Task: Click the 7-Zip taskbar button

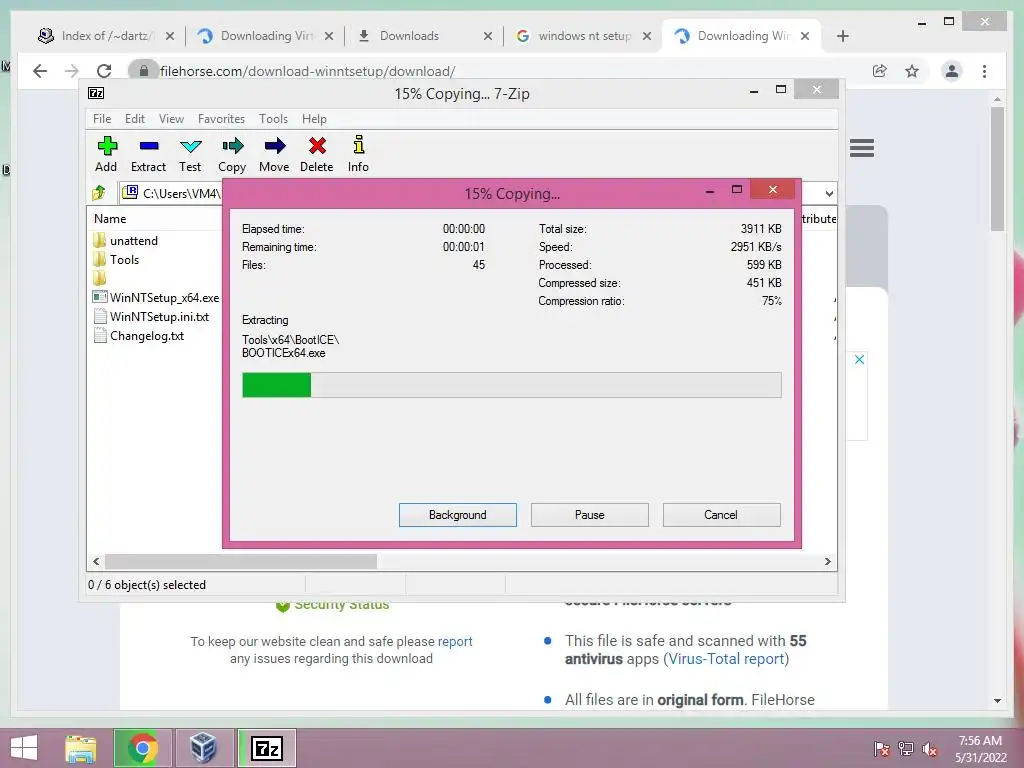Action: [266, 748]
